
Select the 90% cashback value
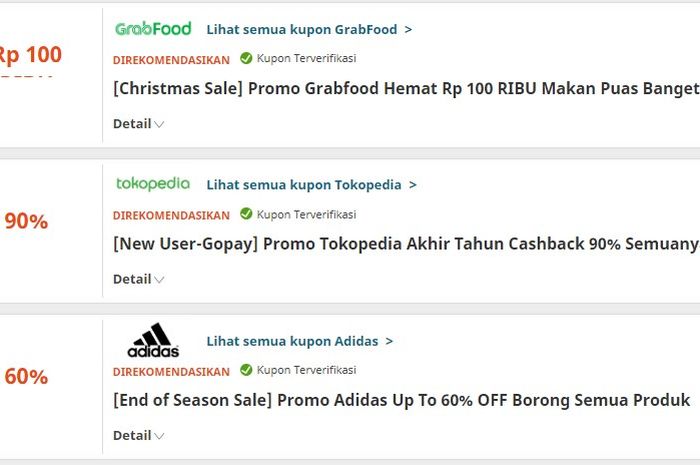26,221
